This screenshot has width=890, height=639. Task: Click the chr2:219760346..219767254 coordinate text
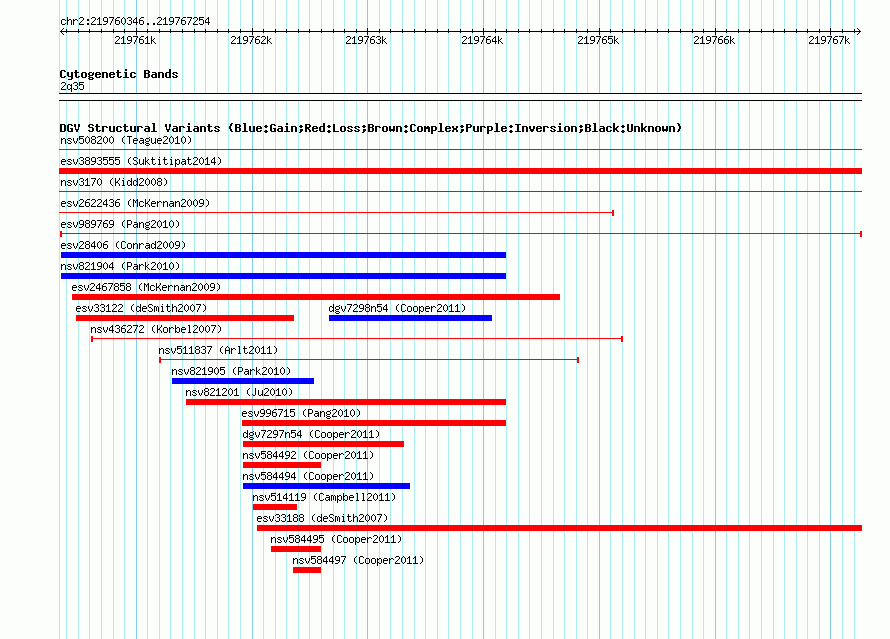tap(135, 21)
